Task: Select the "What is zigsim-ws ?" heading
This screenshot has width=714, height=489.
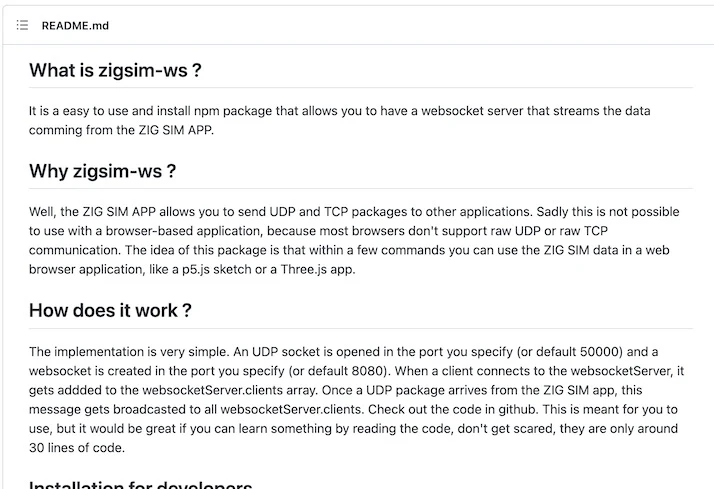Action: click(115, 70)
